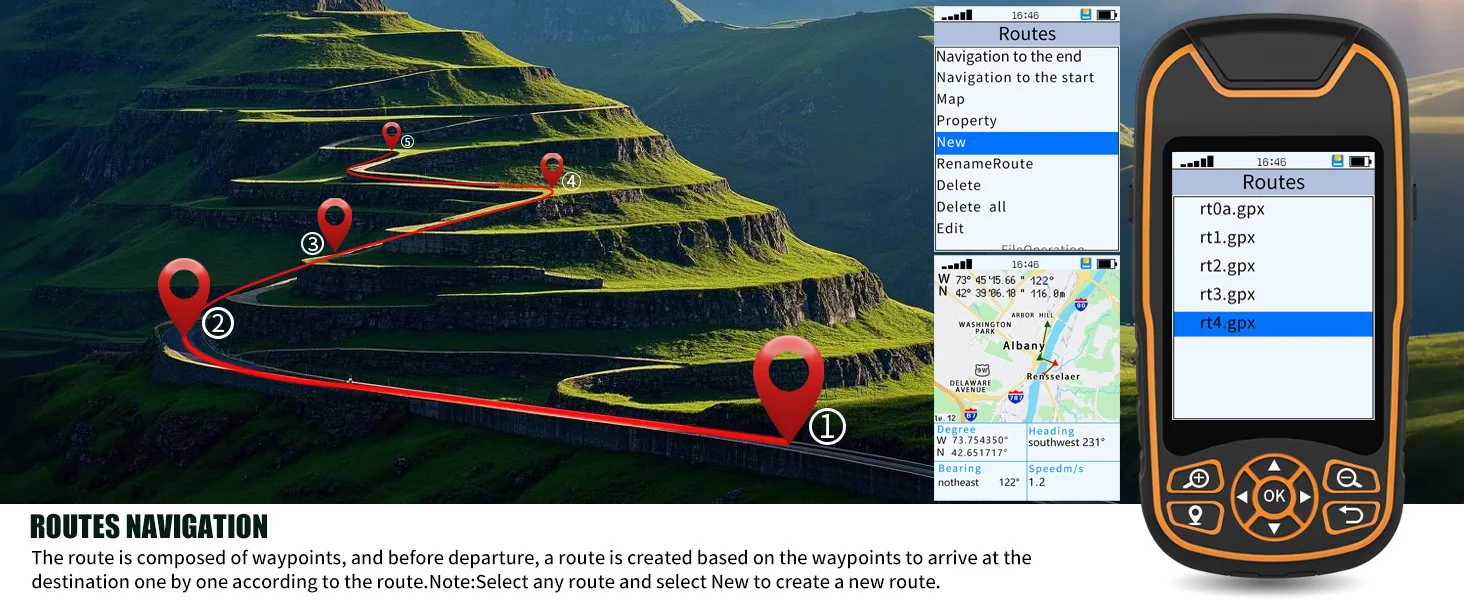This screenshot has height=600, width=1464.
Task: Select highlighted rt4.gpx route file
Action: pyautogui.click(x=1273, y=324)
